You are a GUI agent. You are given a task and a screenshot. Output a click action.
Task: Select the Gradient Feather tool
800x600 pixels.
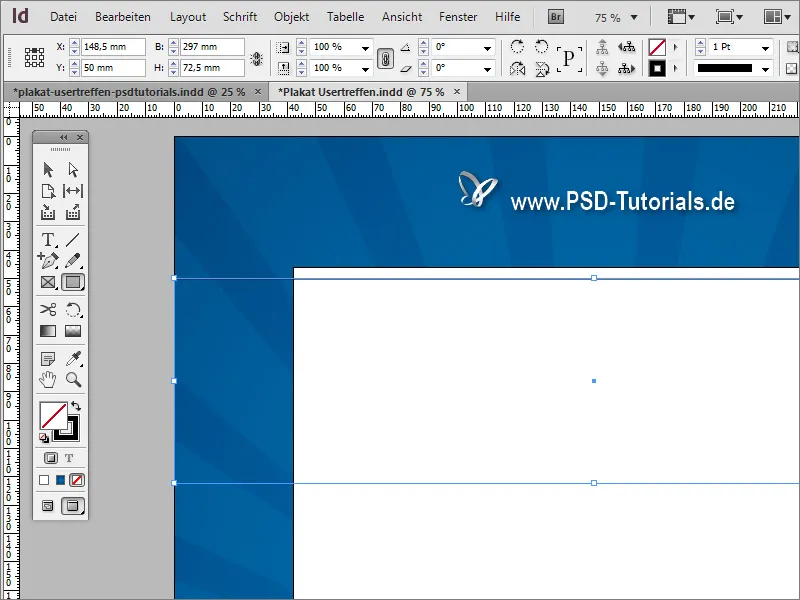point(73,331)
